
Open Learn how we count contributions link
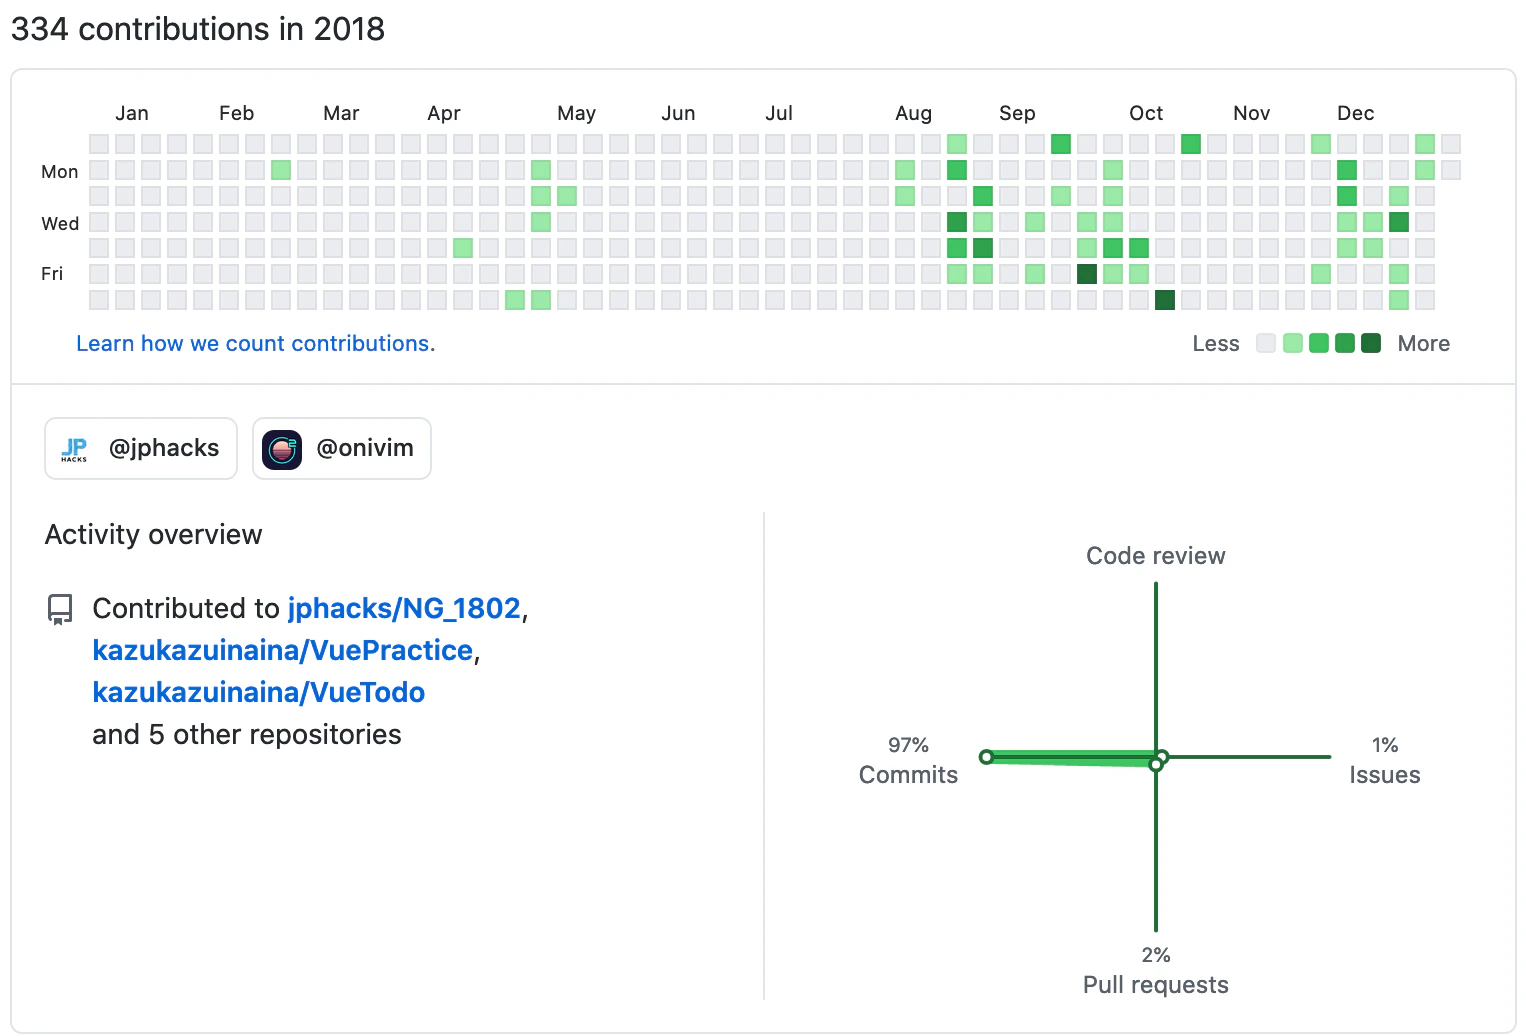coord(255,343)
